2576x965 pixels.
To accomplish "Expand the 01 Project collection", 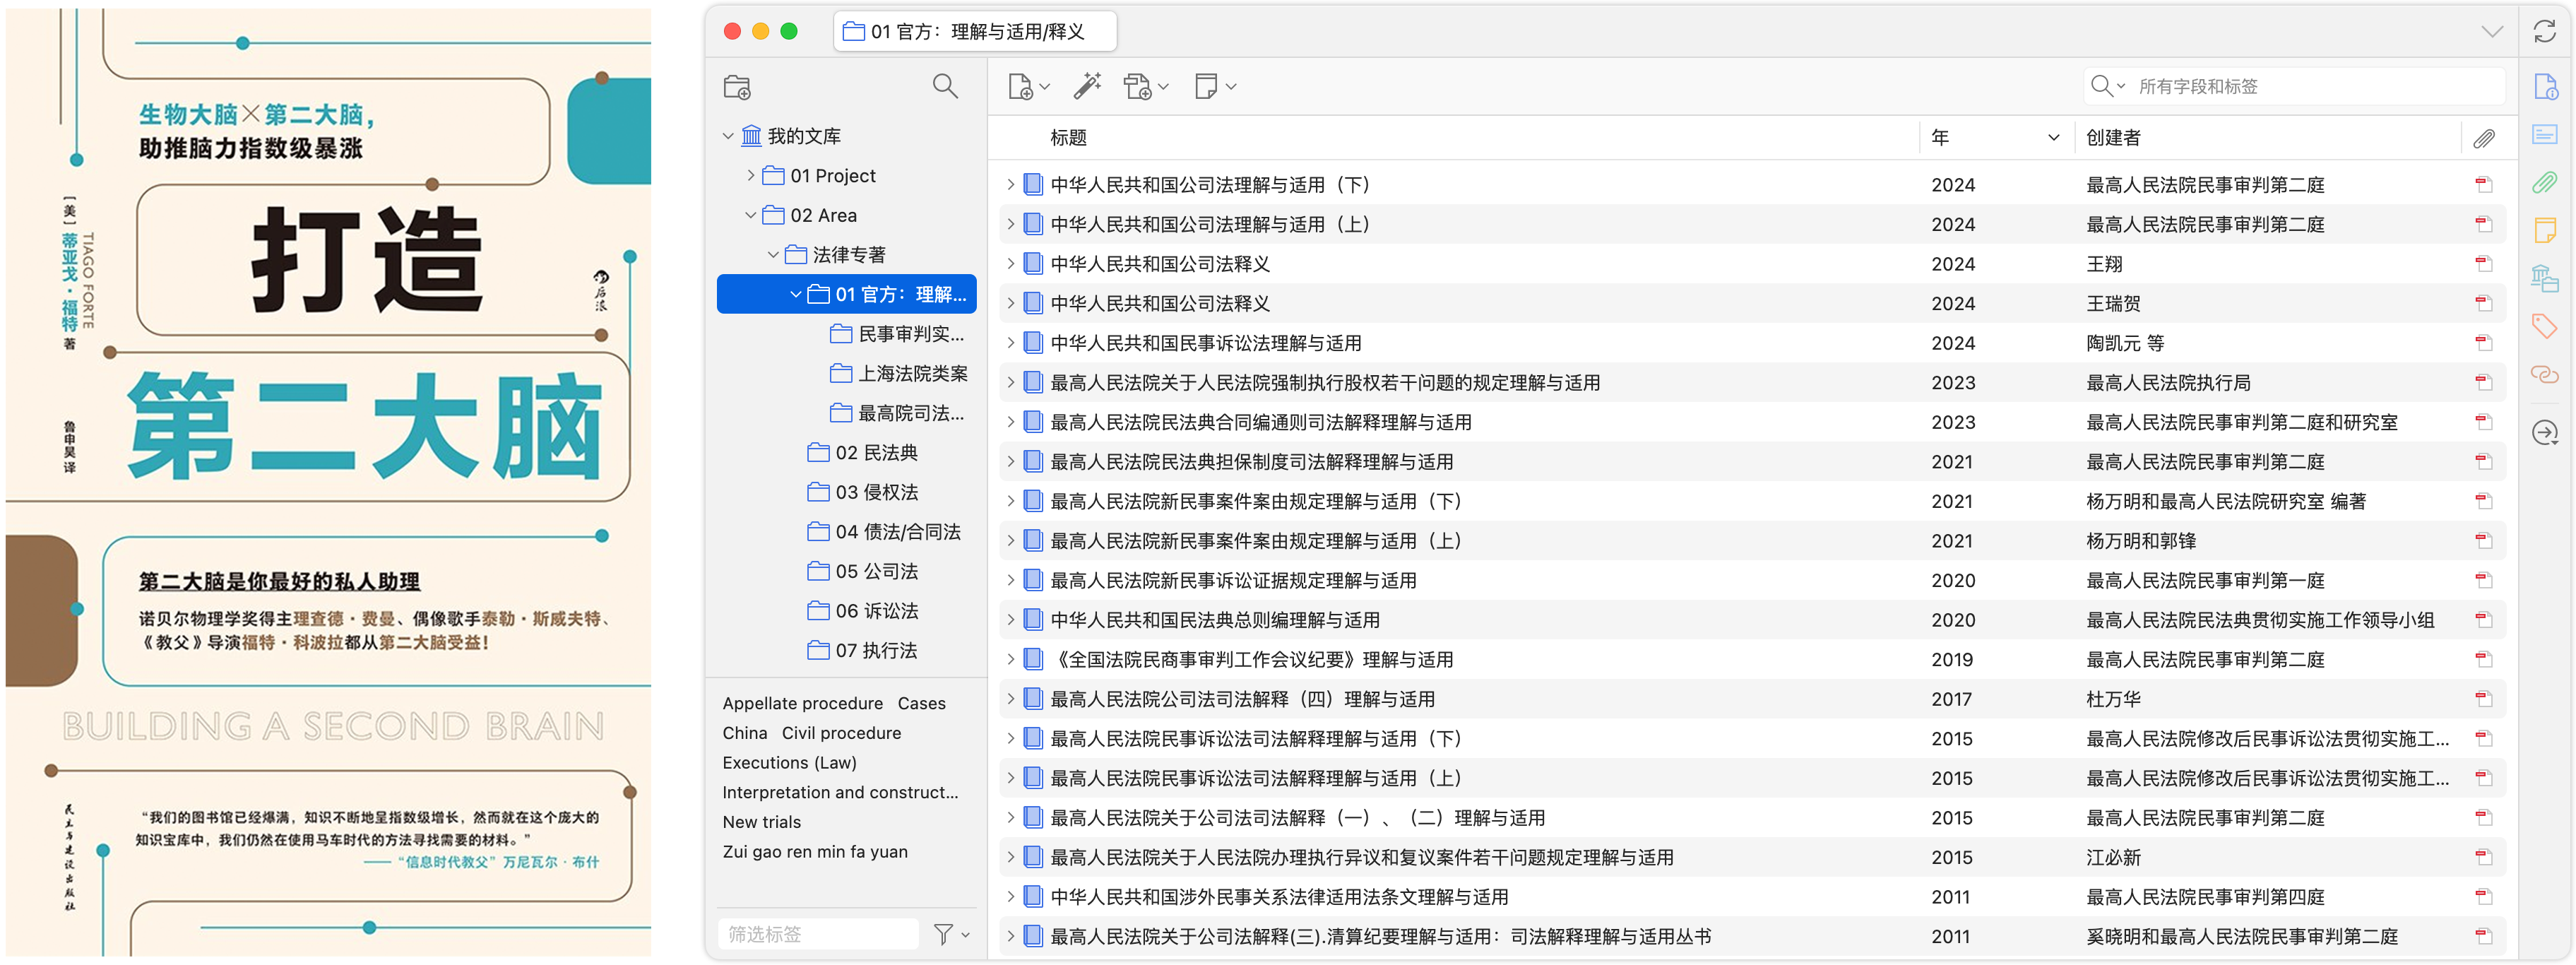I will 751,176.
